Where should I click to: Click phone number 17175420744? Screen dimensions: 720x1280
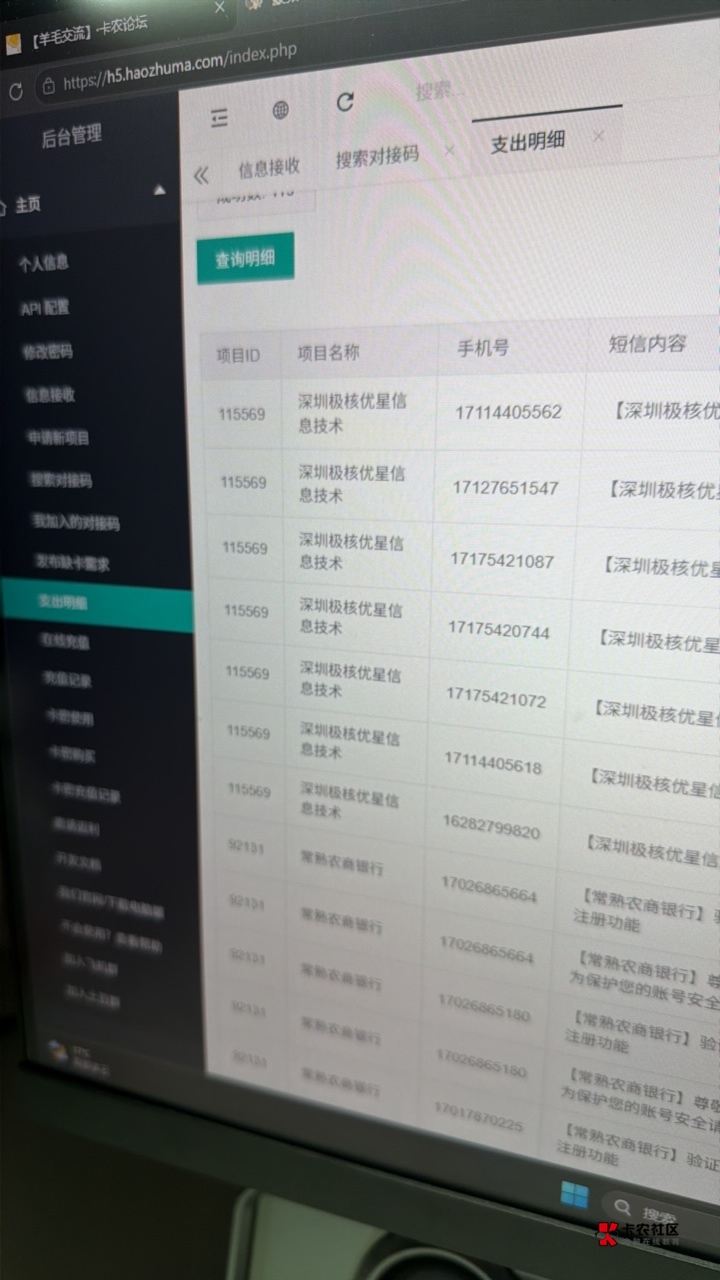(x=498, y=632)
